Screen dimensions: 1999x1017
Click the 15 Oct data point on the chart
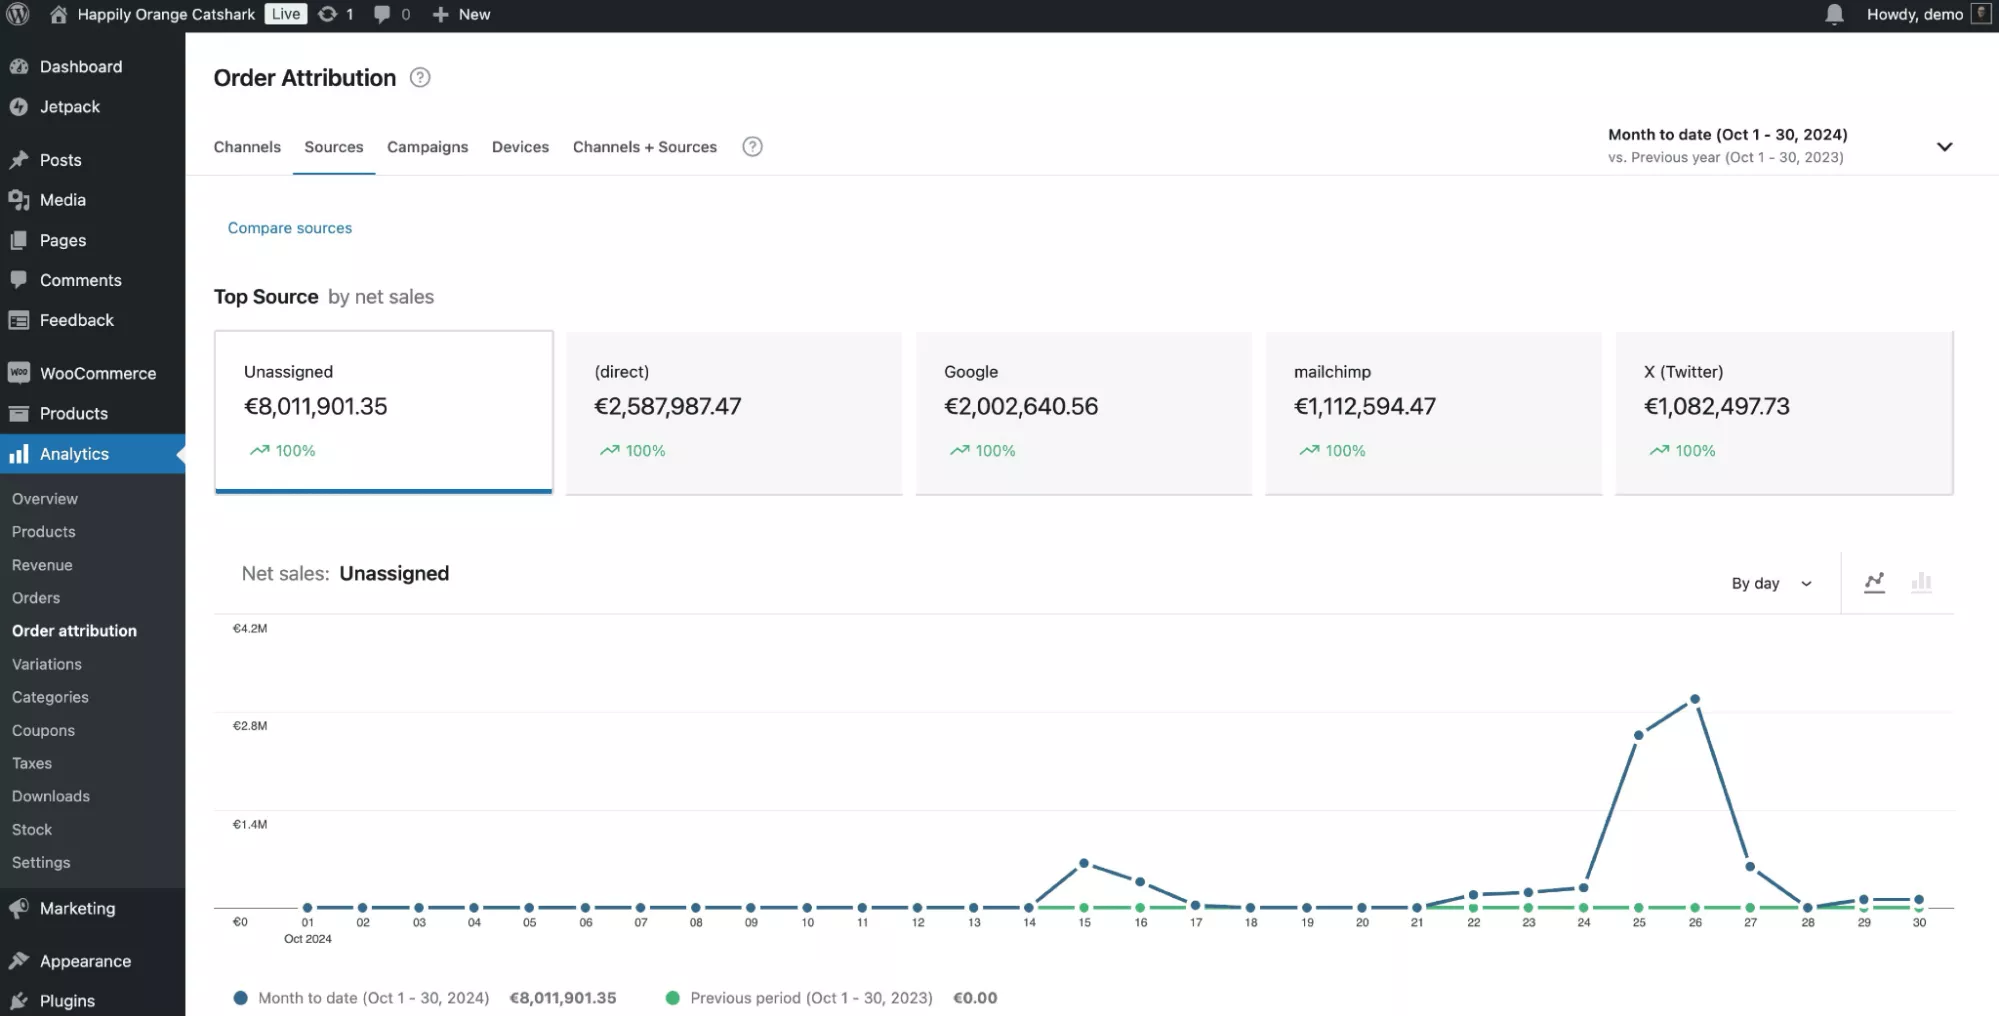click(1084, 862)
